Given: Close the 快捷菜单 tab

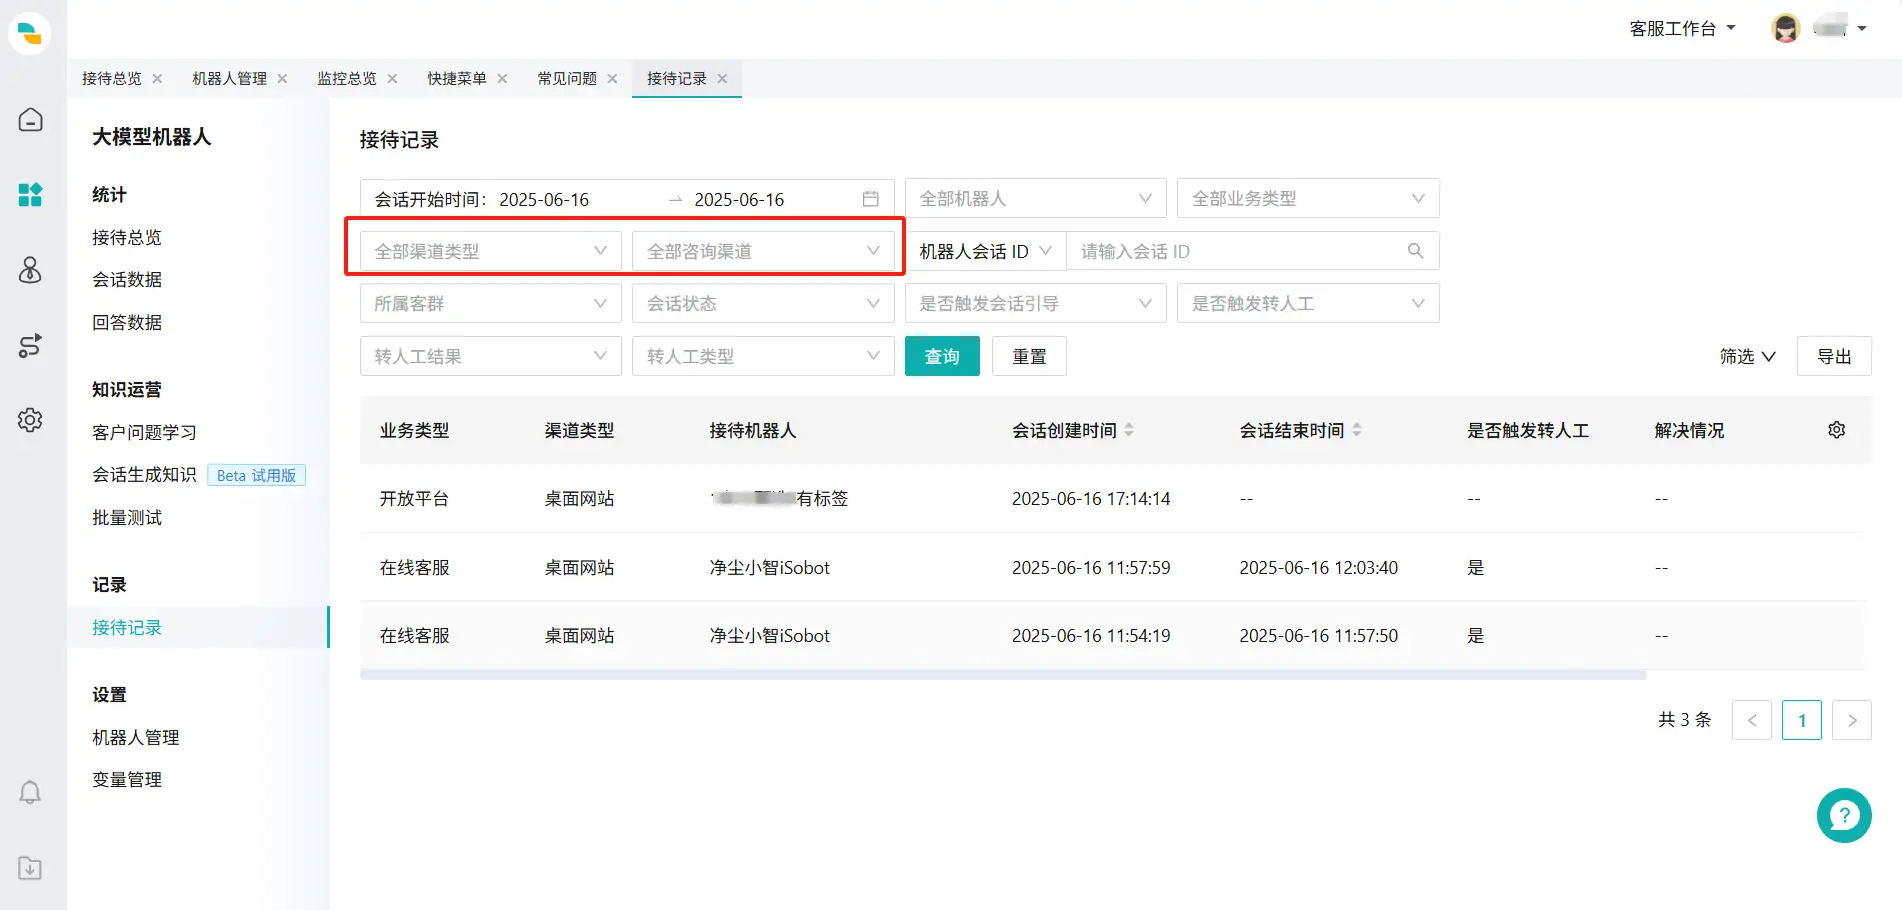Looking at the screenshot, I should coord(502,79).
